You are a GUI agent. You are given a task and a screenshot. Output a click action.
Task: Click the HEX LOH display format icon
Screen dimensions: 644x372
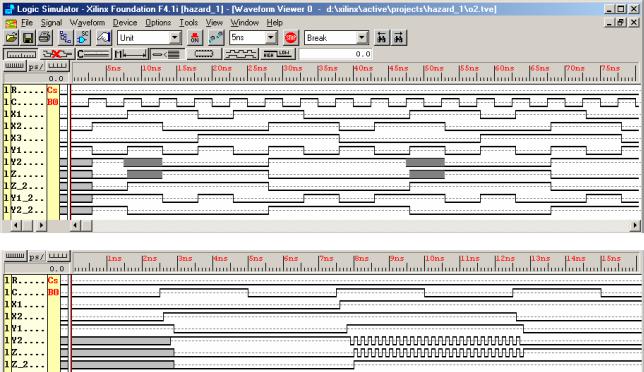(278, 54)
